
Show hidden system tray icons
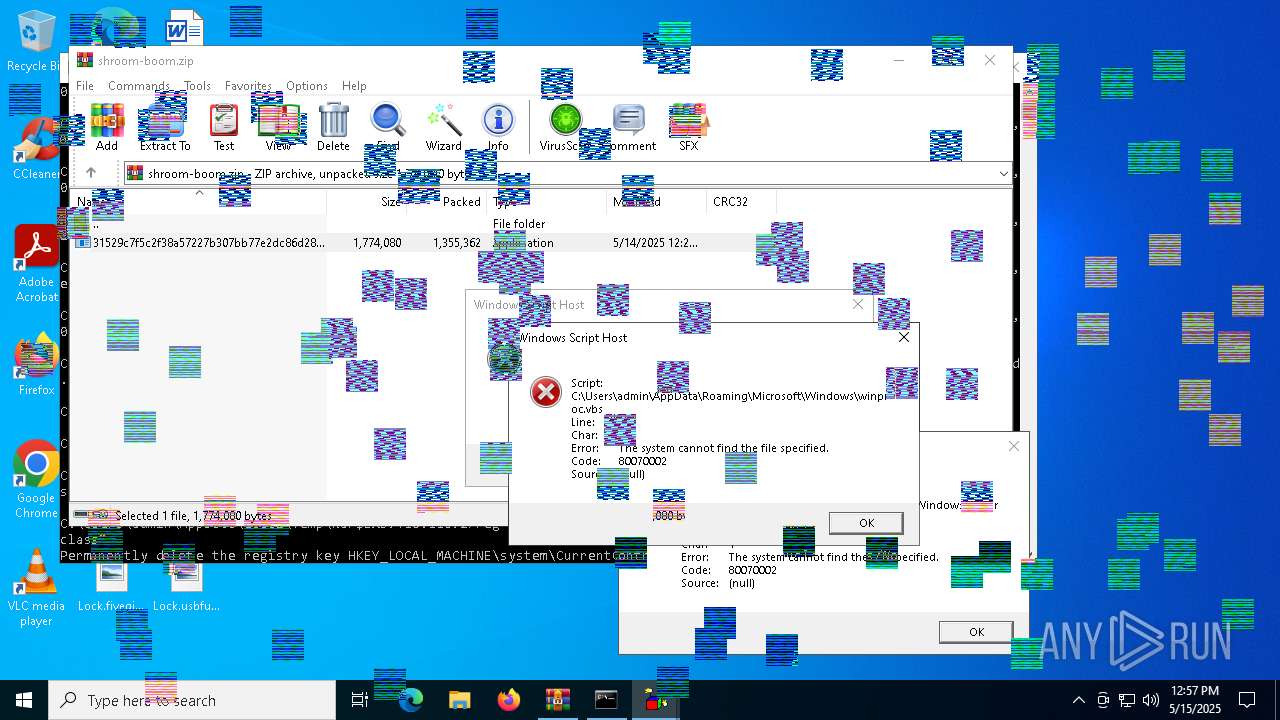(1078, 700)
